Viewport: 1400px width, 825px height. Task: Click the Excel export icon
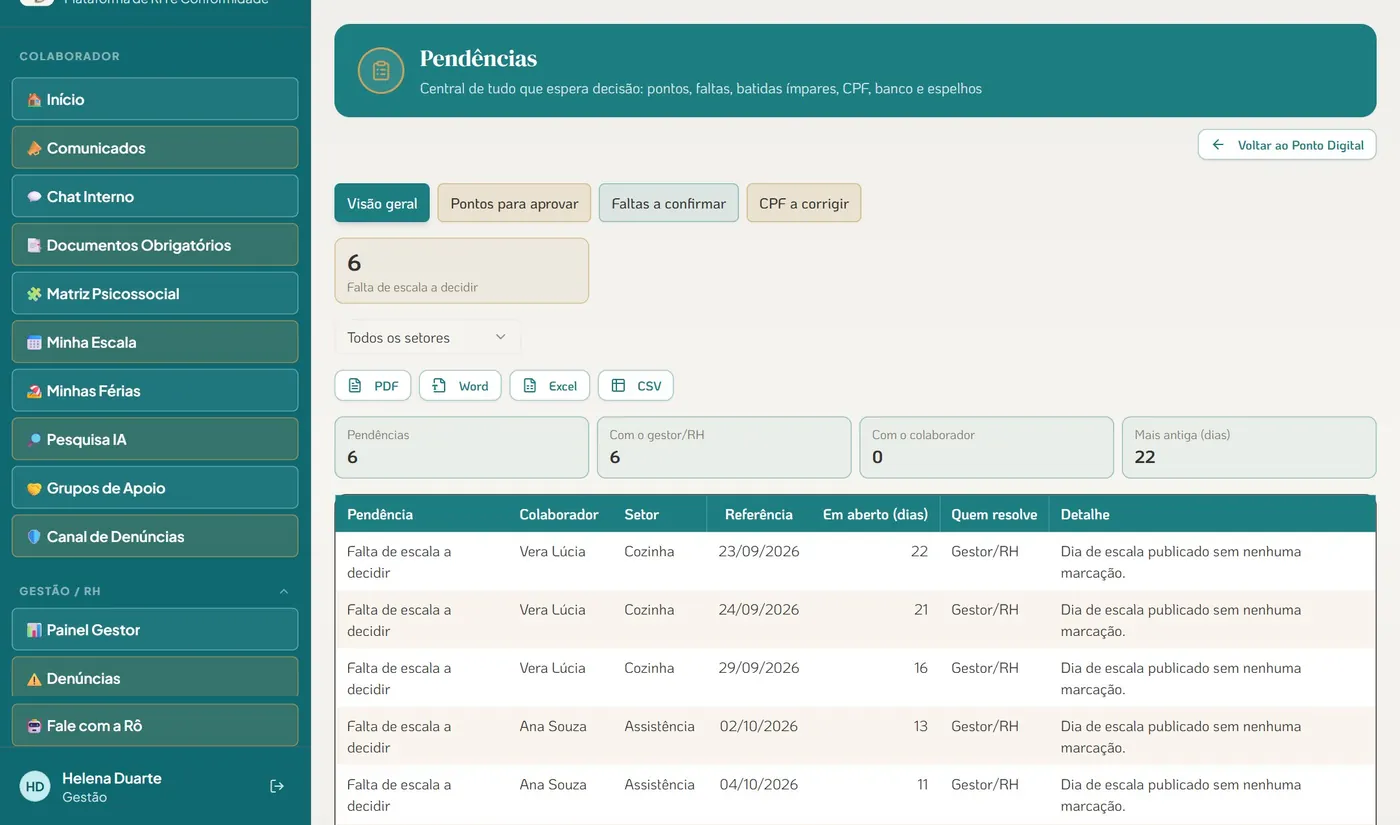530,386
